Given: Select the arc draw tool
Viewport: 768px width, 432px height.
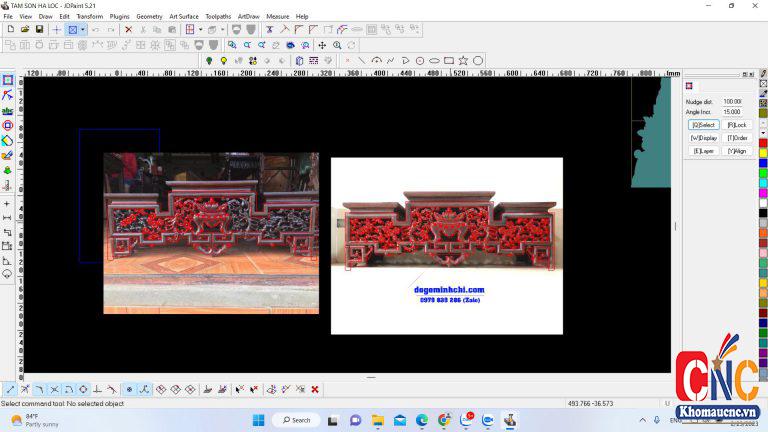Looking at the screenshot, I should 376,61.
